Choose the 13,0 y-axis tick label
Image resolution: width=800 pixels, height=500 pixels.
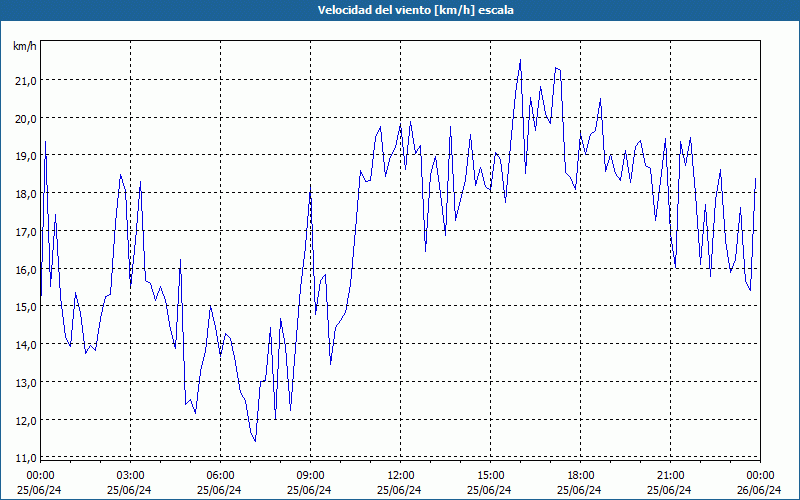pyautogui.click(x=26, y=382)
